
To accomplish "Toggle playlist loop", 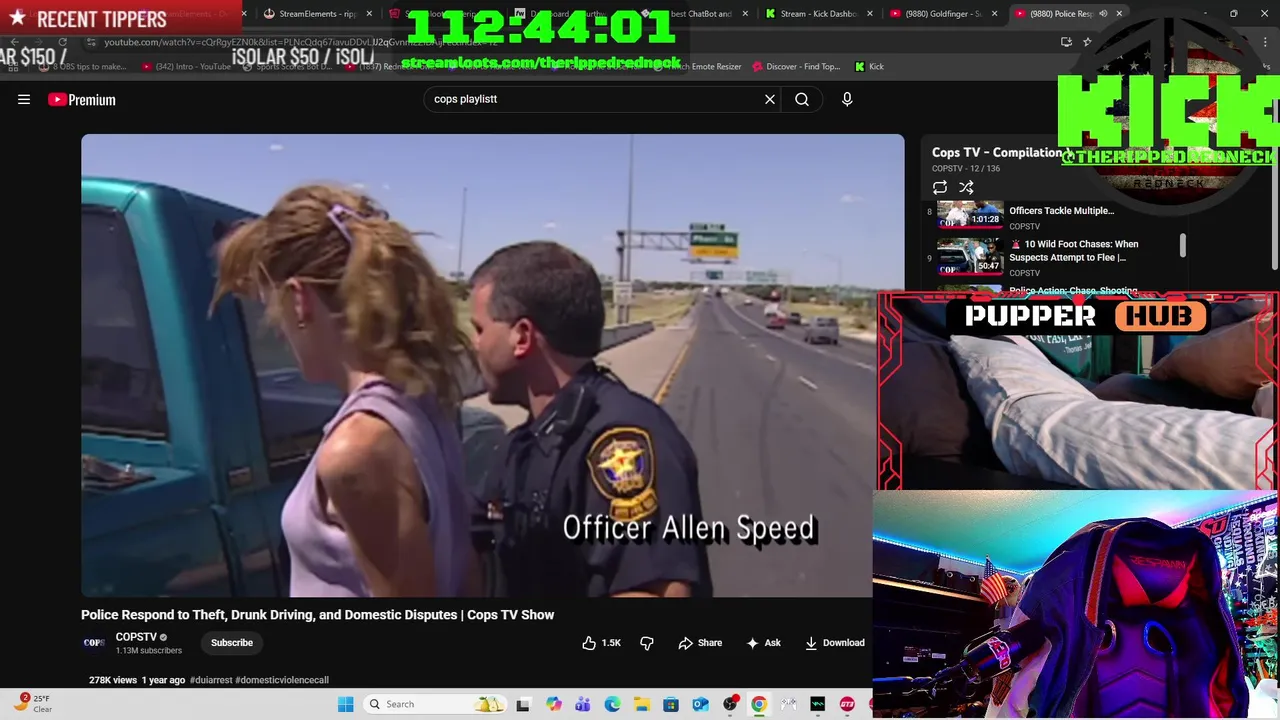I will 940,187.
